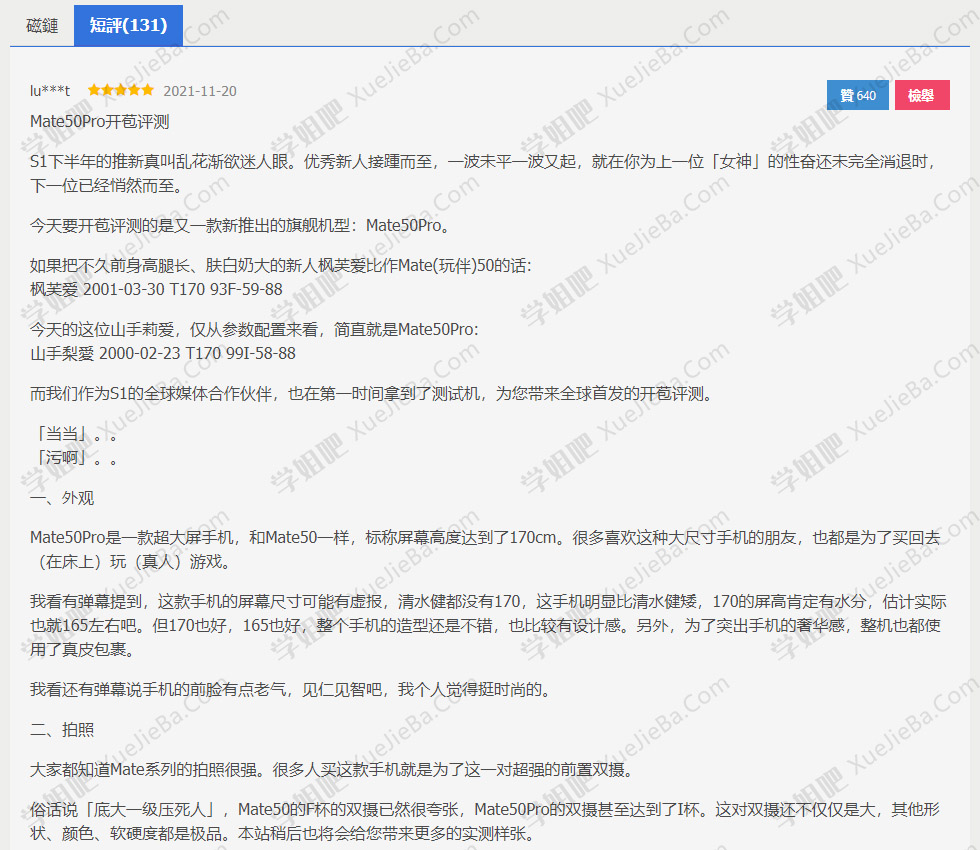
Task: Click reviewer name lu***t
Action: [x=50, y=91]
